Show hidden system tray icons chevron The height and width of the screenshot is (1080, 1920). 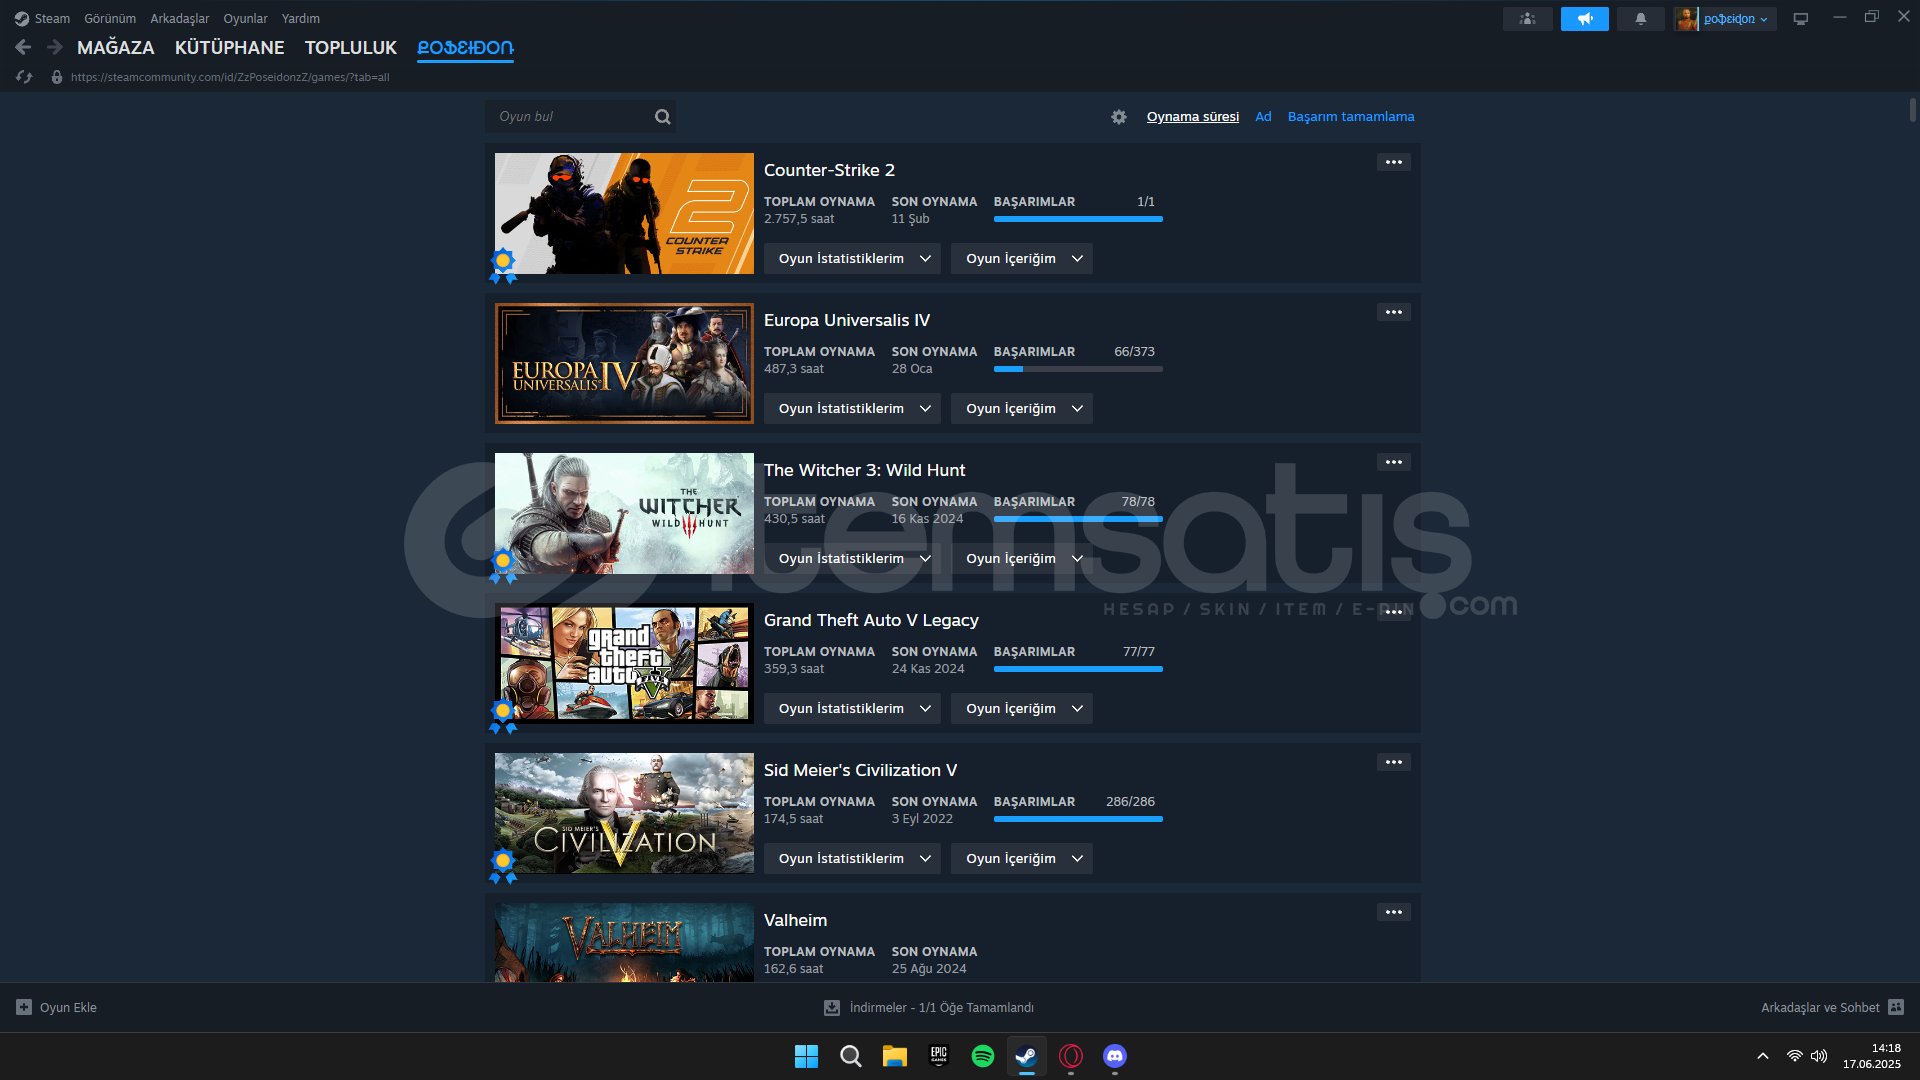[x=1762, y=1056]
